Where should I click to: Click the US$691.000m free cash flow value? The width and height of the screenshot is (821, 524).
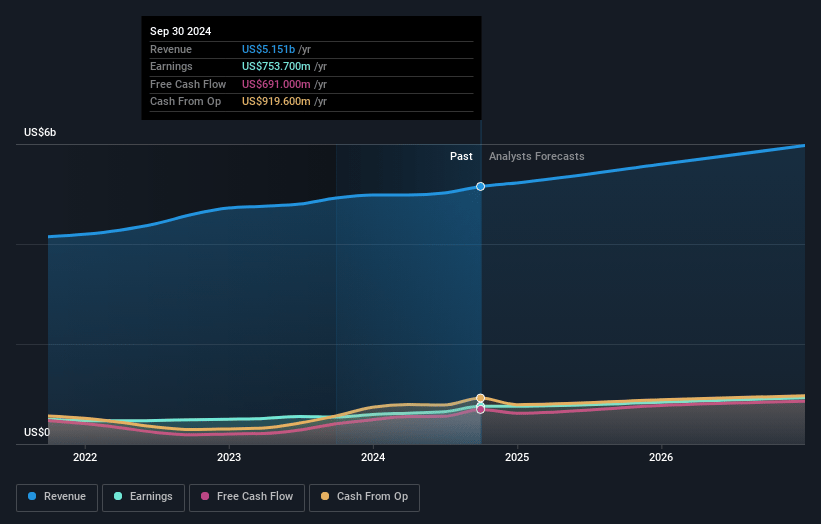(x=276, y=84)
